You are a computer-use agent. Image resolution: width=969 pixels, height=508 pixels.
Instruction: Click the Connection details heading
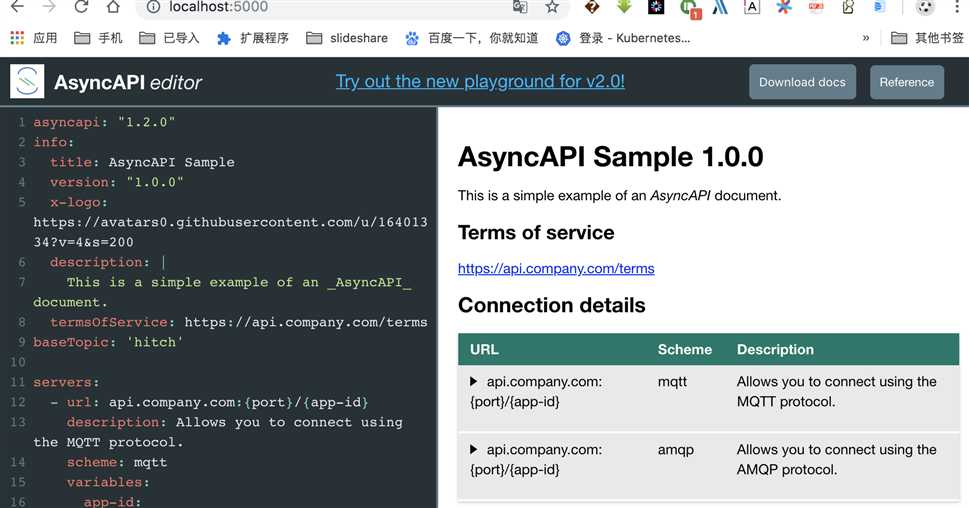[x=551, y=305]
